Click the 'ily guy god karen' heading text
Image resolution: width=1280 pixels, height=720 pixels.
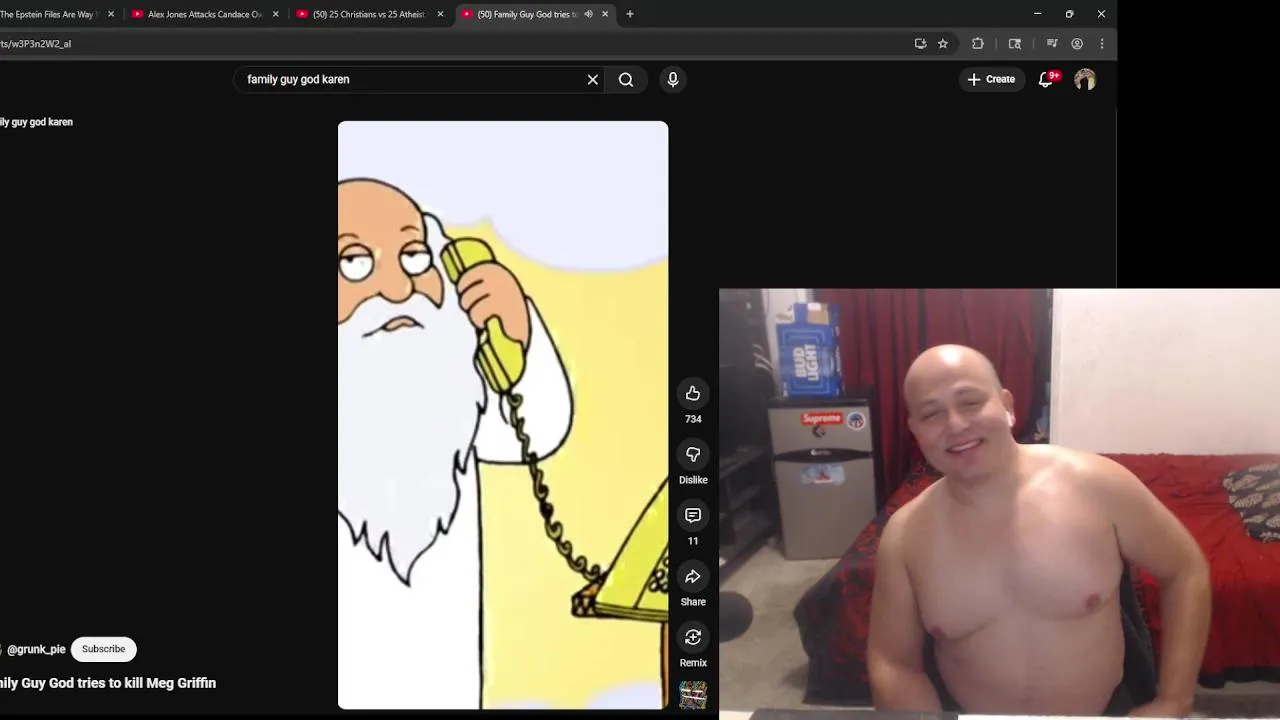36,122
